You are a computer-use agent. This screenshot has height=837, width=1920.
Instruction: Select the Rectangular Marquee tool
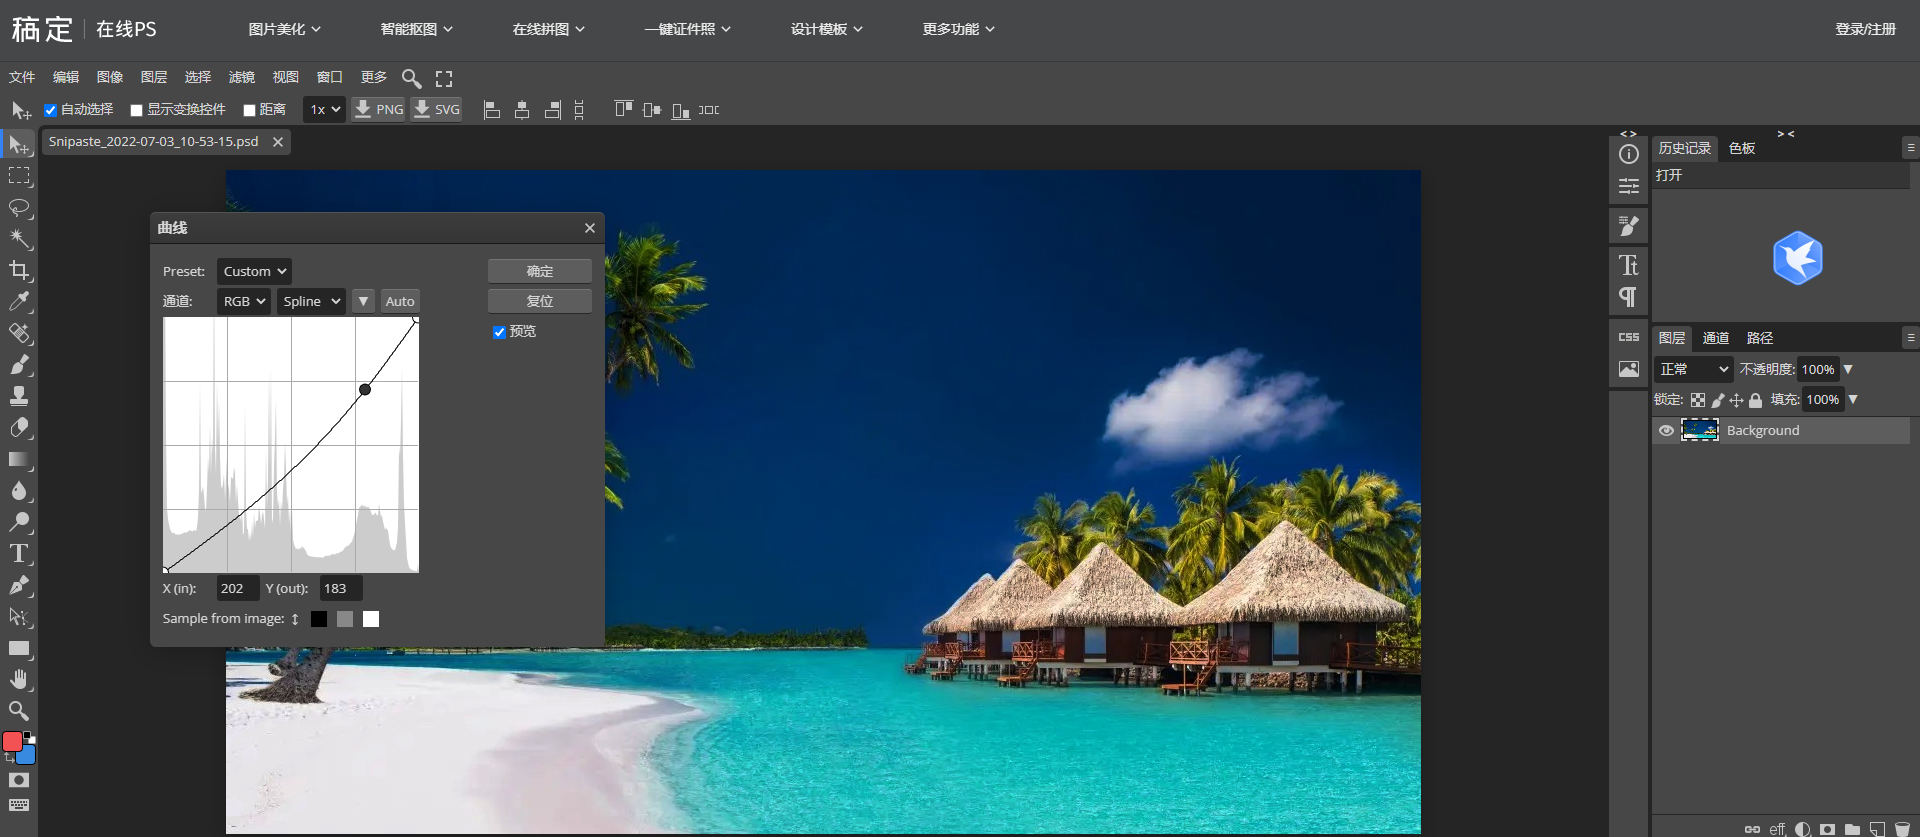(x=19, y=176)
